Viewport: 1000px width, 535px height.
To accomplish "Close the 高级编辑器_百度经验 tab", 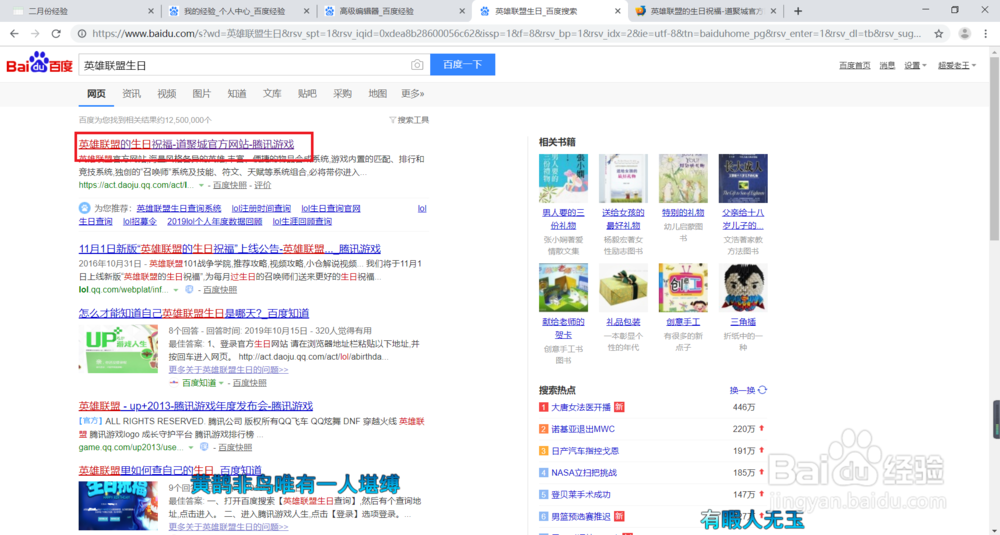I will click(462, 11).
